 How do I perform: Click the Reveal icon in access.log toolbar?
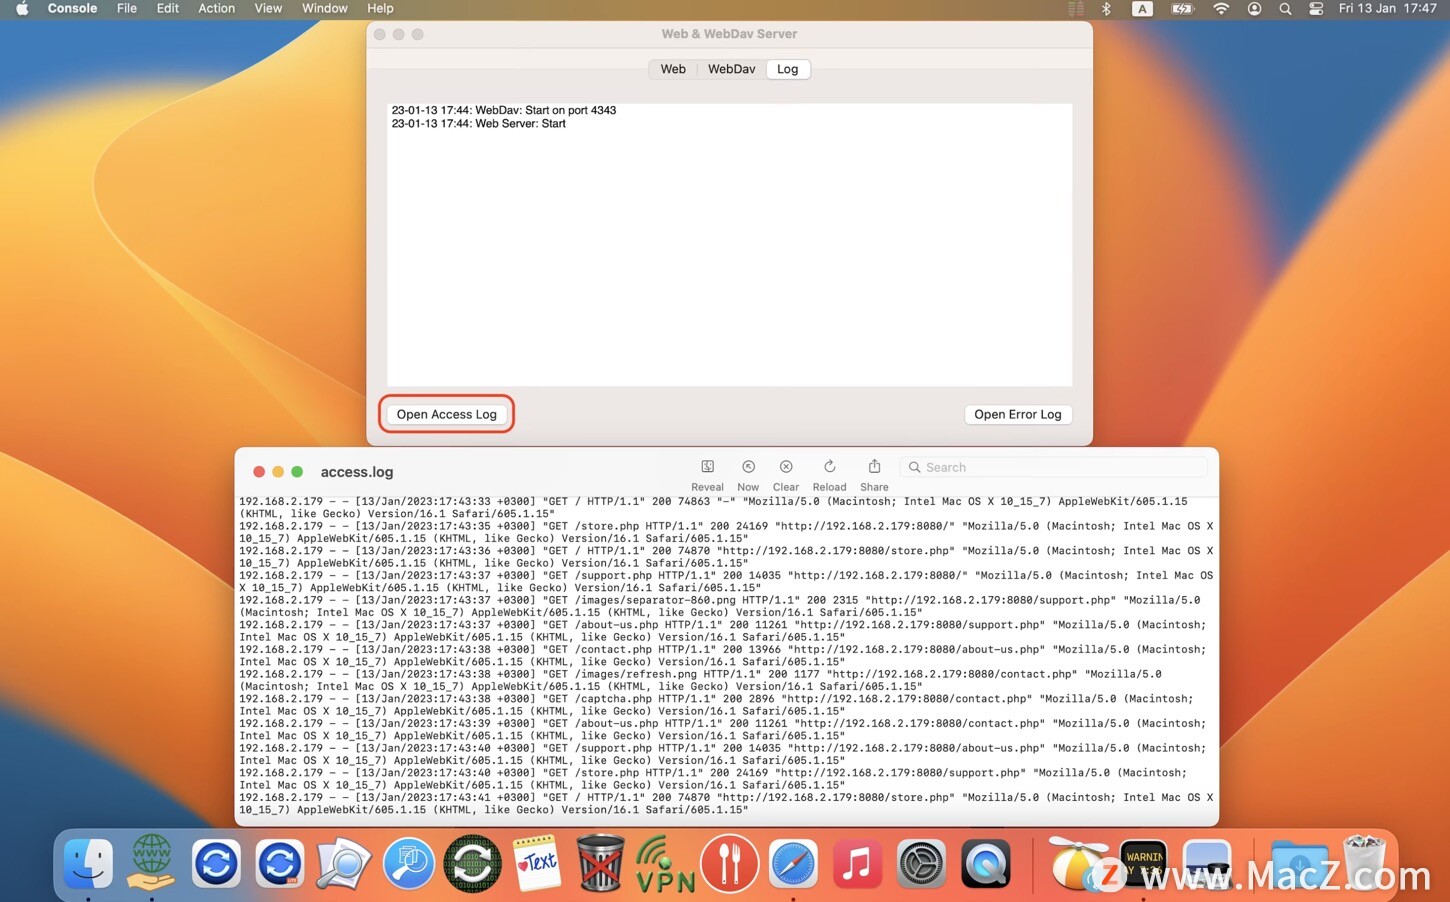coord(707,467)
